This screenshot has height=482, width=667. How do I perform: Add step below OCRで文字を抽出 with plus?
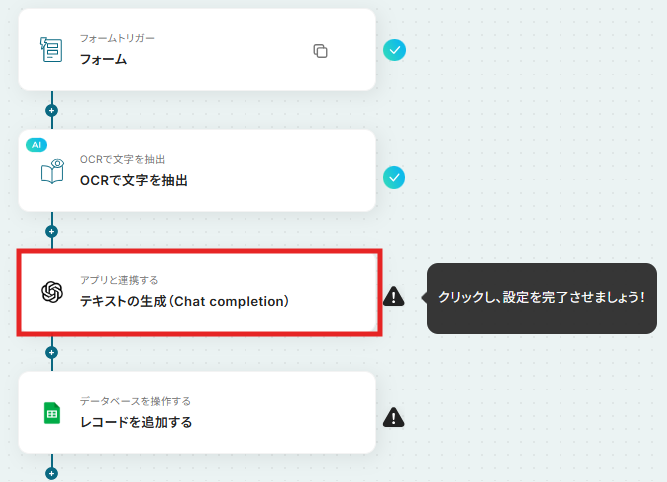[x=51, y=231]
